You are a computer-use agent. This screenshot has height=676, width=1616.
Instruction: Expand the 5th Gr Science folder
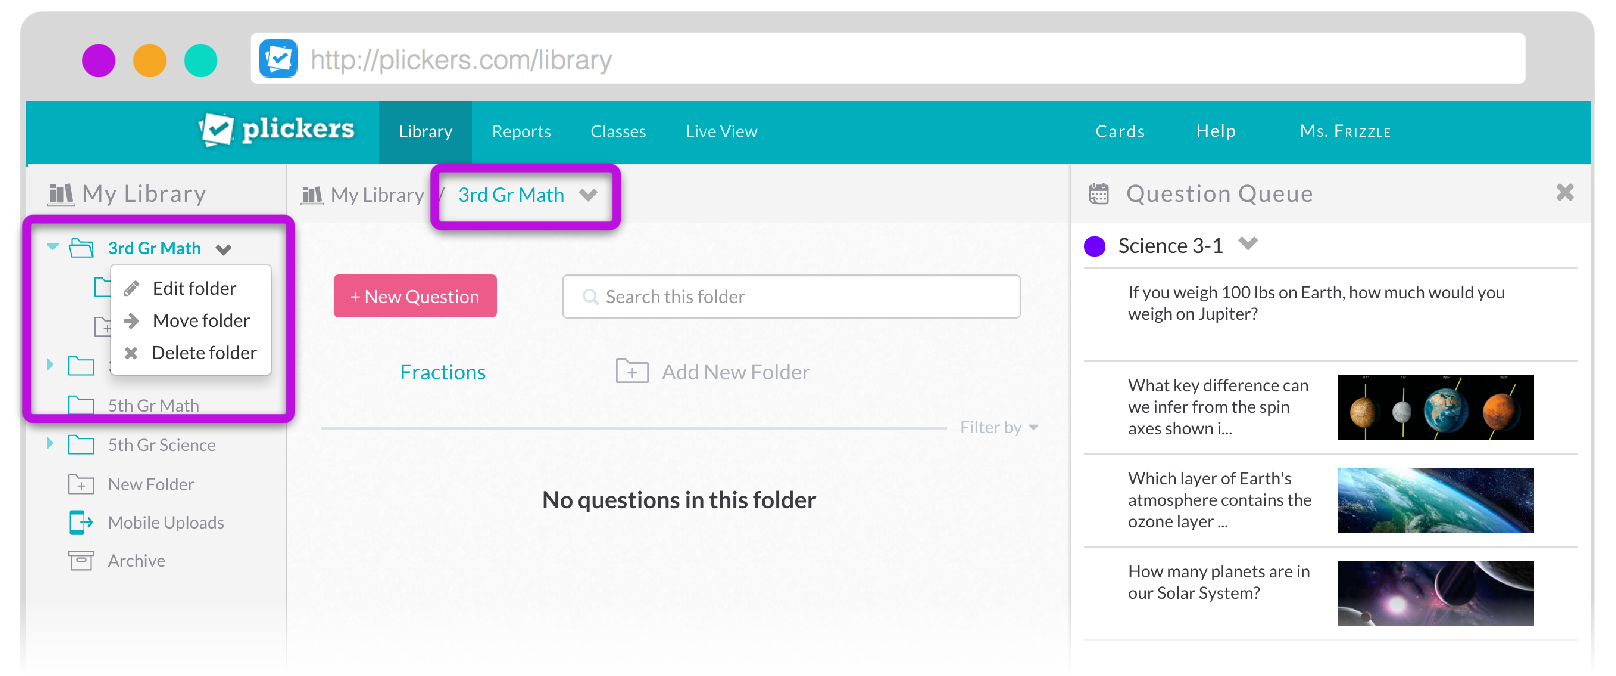(x=50, y=444)
